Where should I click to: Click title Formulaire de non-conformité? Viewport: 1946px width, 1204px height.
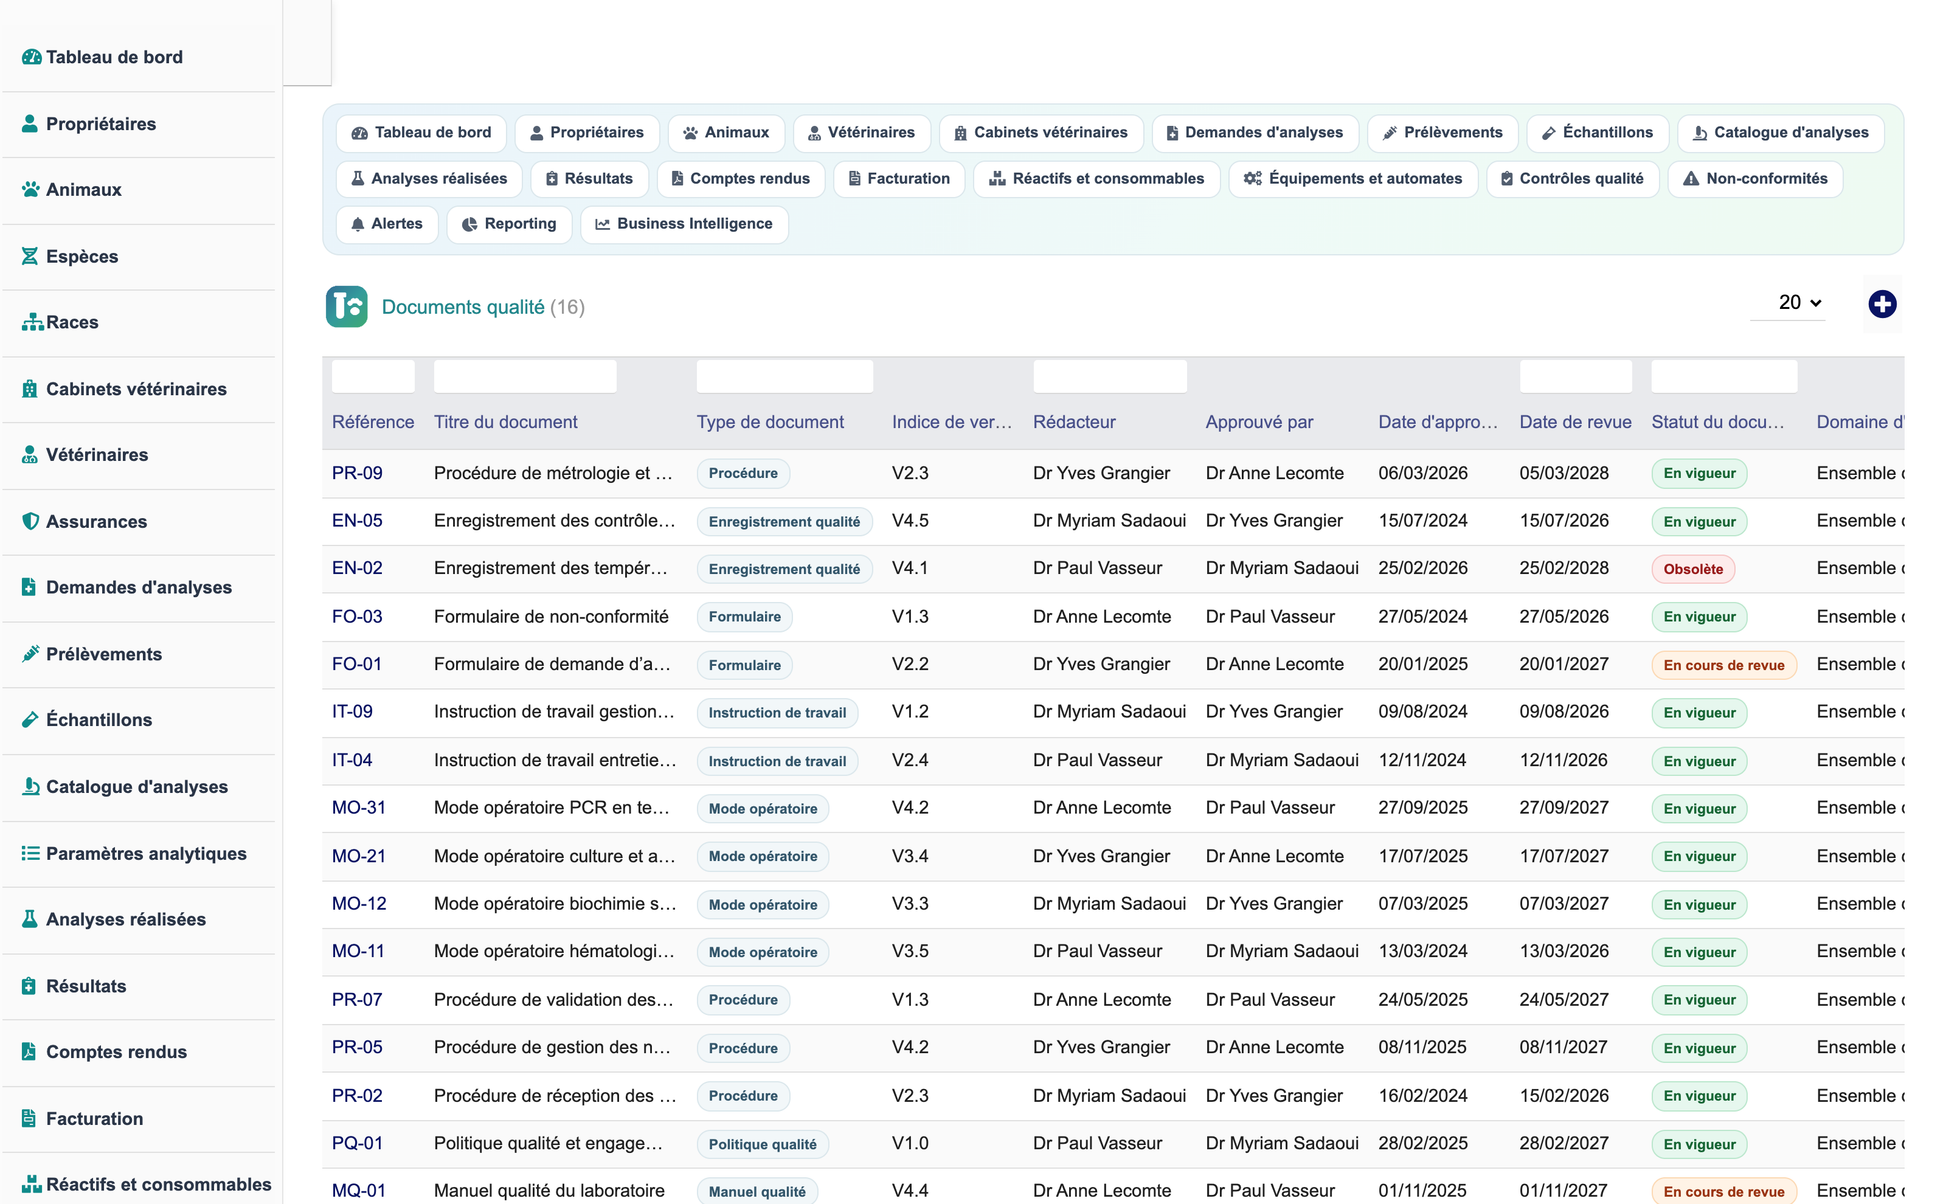551,617
